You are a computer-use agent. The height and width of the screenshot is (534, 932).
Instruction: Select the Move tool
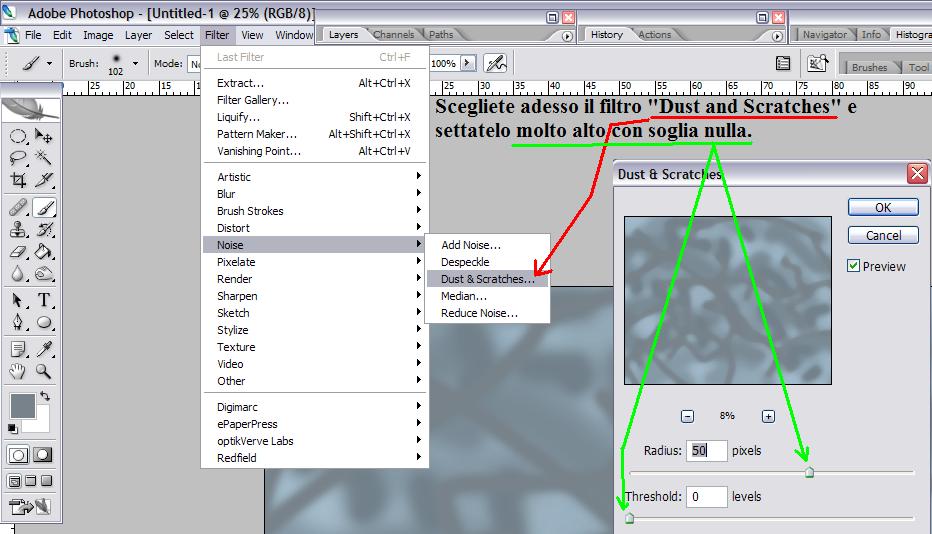pyautogui.click(x=43, y=136)
